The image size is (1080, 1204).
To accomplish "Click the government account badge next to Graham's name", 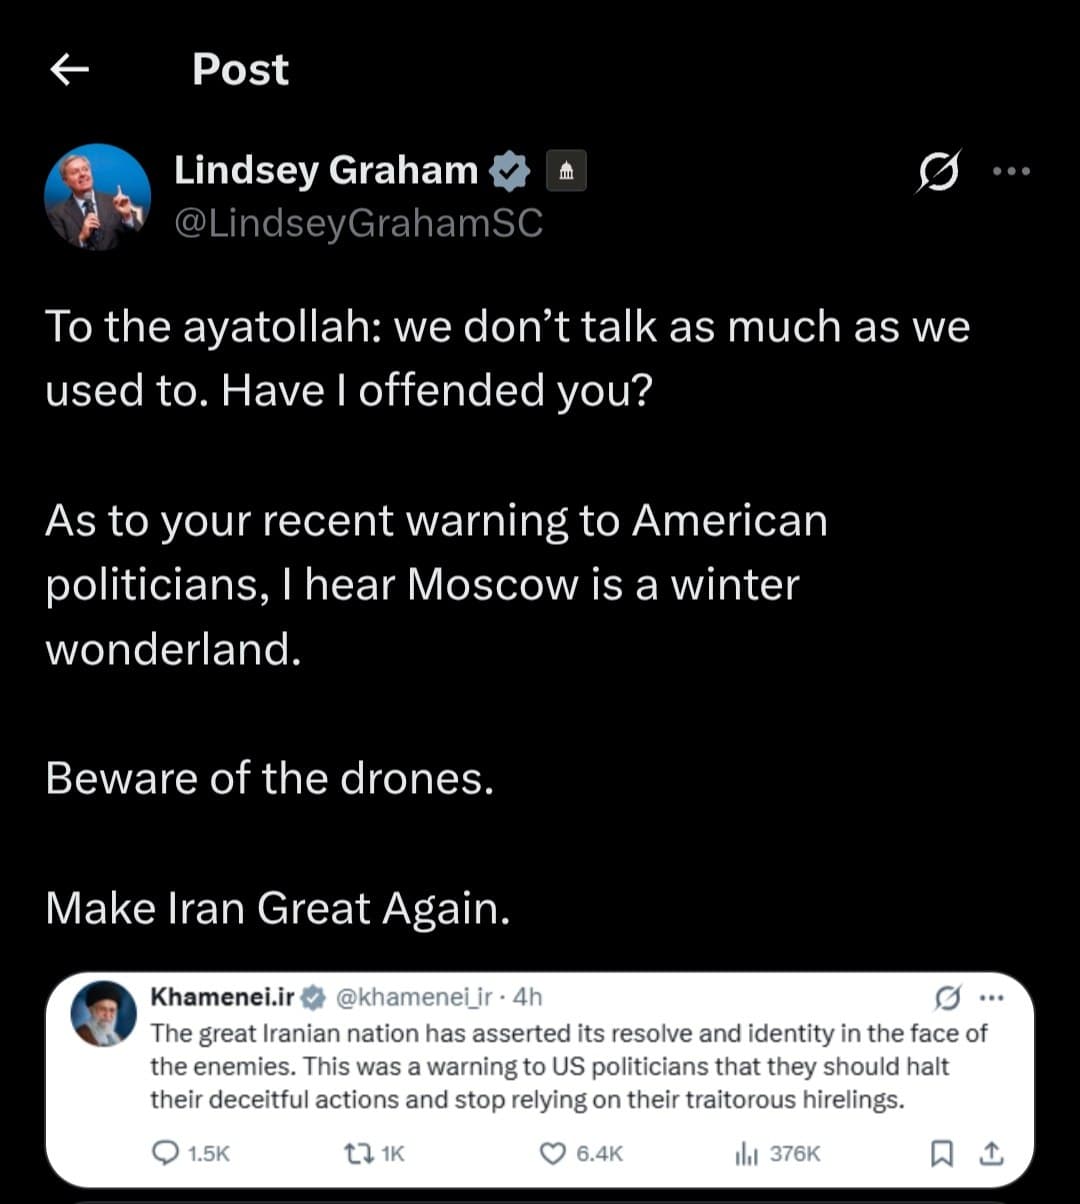I will tap(566, 170).
